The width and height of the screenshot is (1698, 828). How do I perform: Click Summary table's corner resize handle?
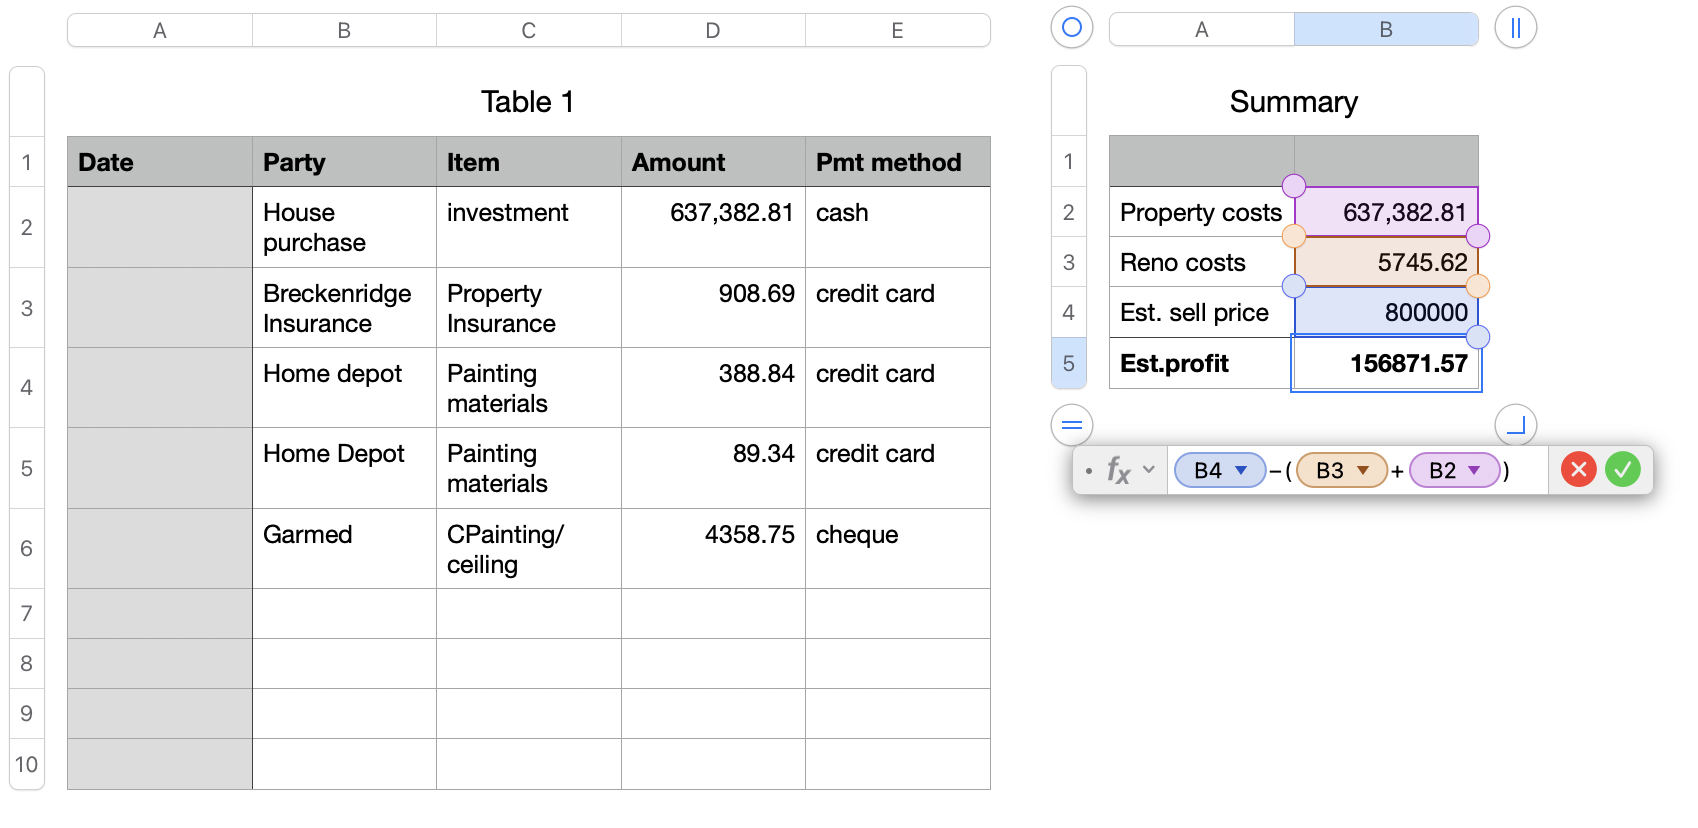coord(1515,425)
